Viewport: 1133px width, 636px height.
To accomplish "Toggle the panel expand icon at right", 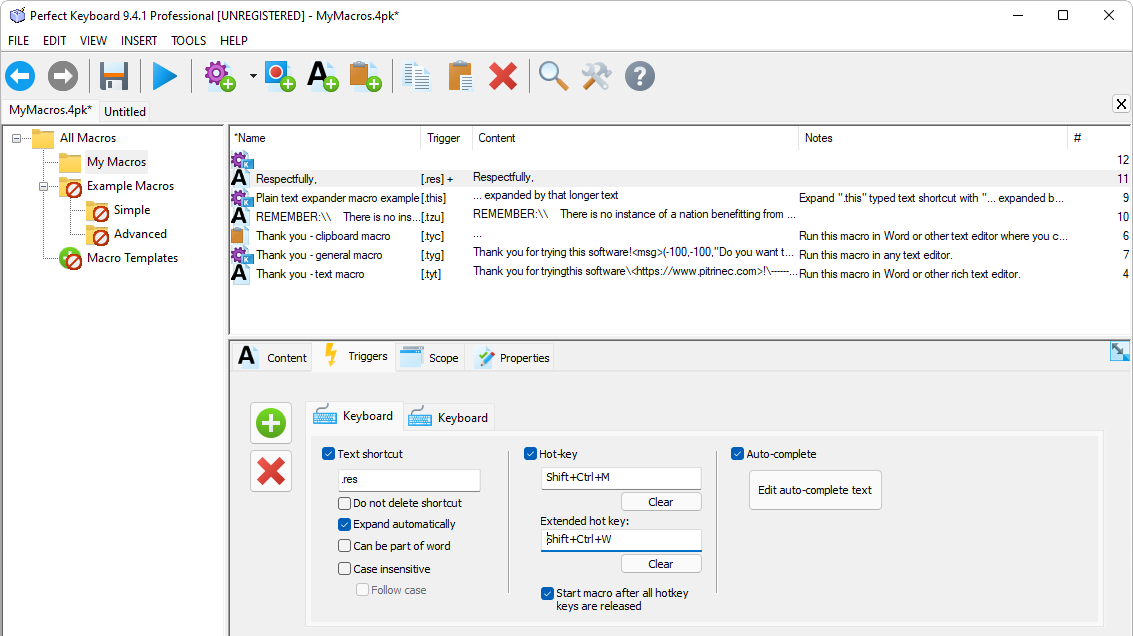I will tap(1119, 351).
